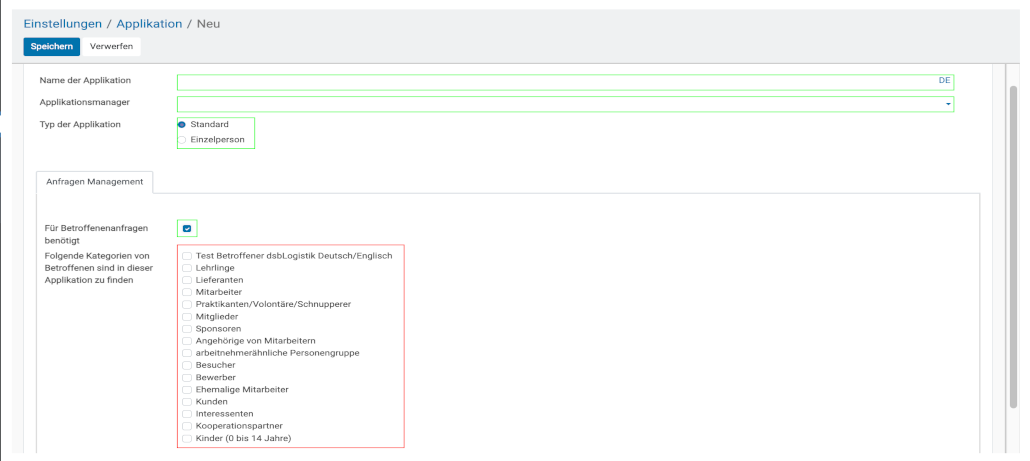Select Kinder (0 bis 14 Jahre) checkbox
The width and height of the screenshot is (1030, 461).
(187, 438)
